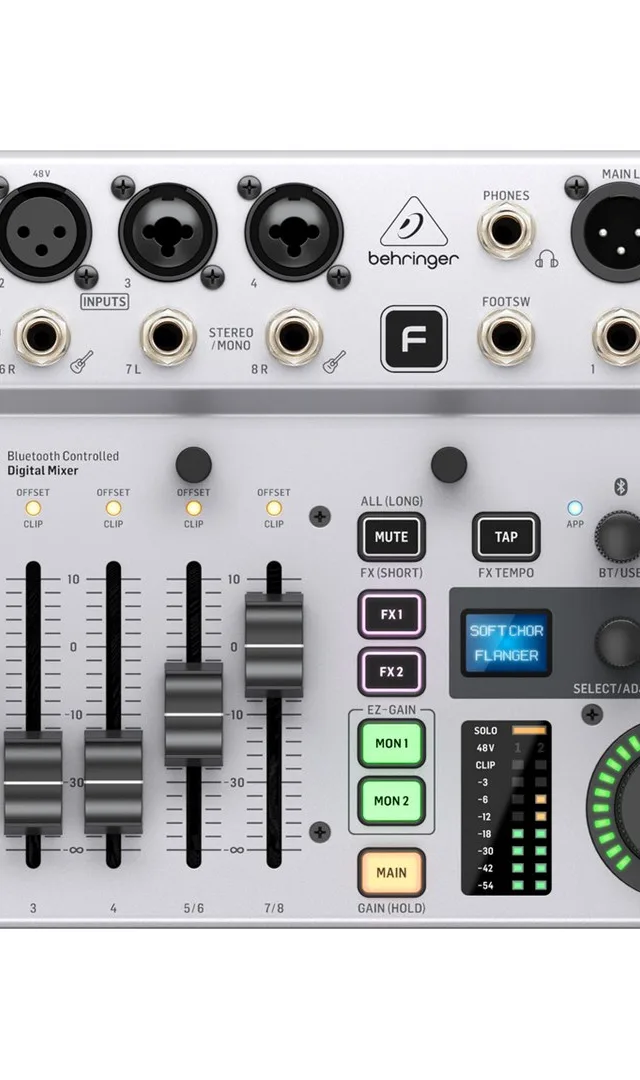The height and width of the screenshot is (1080, 640).
Task: Select the FX 2 button
Action: (391, 672)
